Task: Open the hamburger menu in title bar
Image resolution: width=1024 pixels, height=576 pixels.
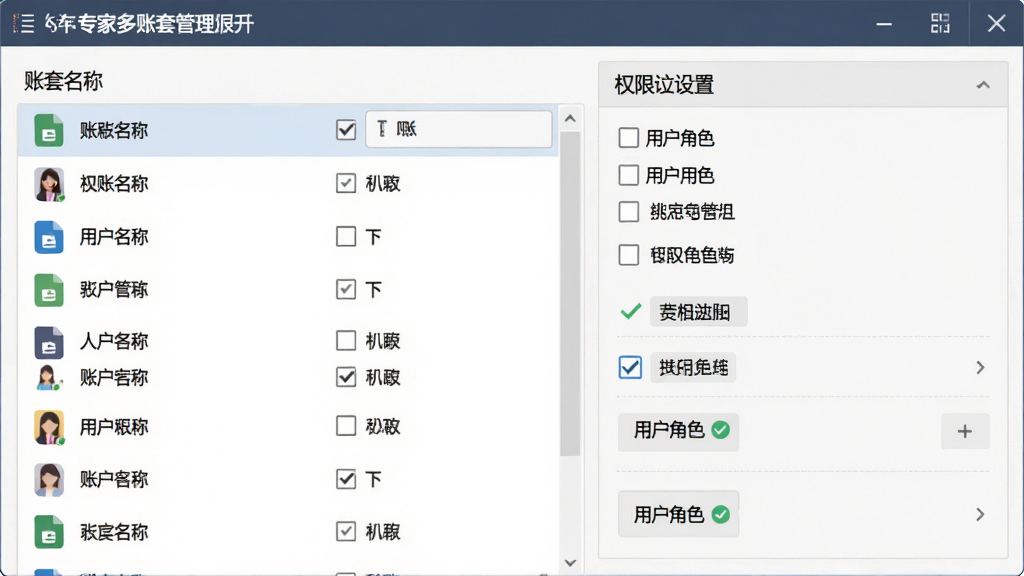Action: pyautogui.click(x=24, y=24)
